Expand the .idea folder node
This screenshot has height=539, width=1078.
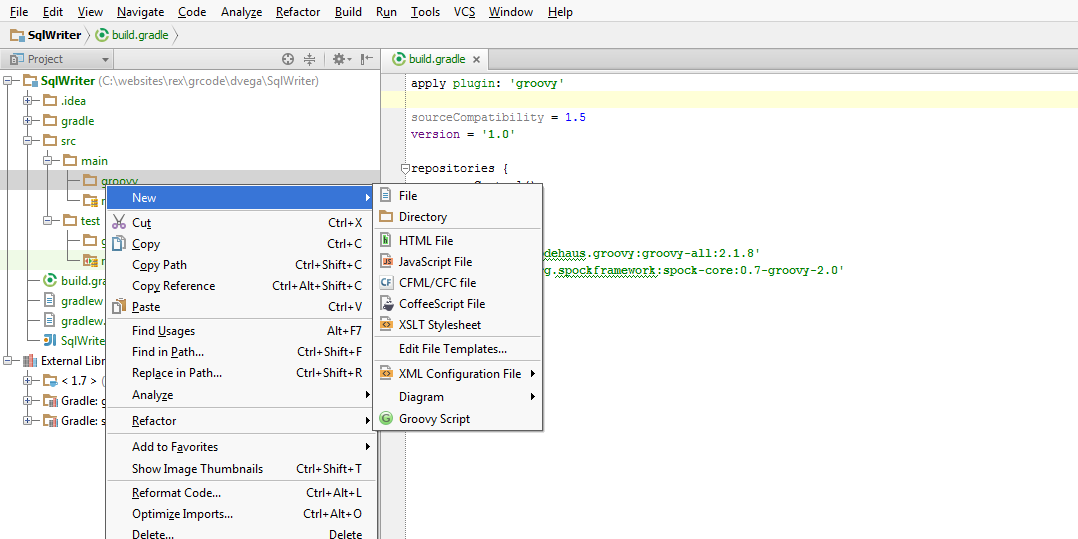[x=28, y=100]
